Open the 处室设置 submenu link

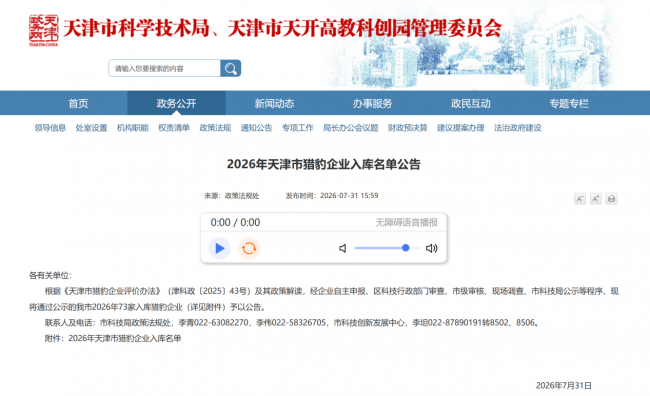tap(91, 128)
